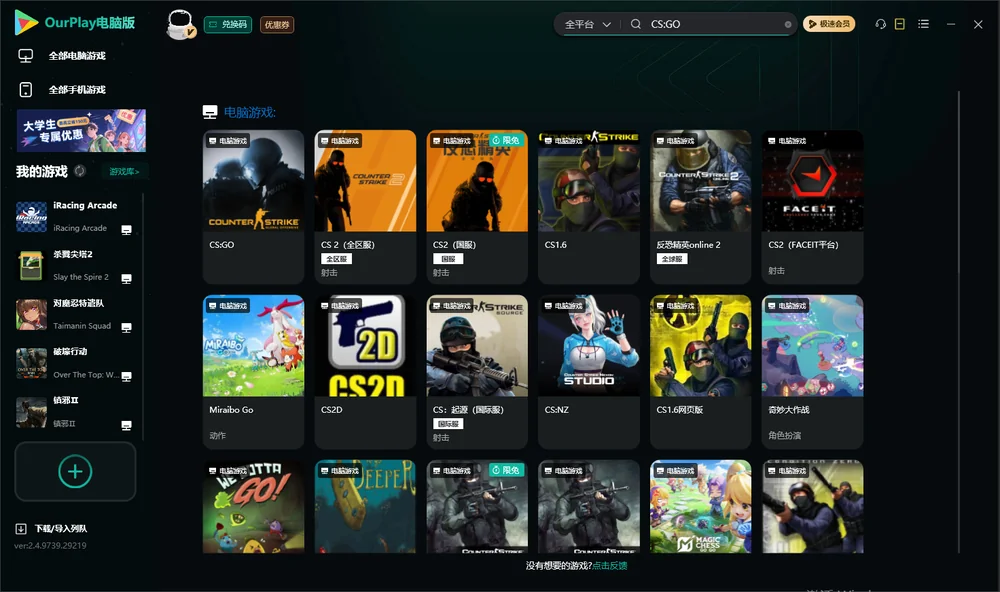Image resolution: width=1000 pixels, height=592 pixels.
Task: Click the OurPlay logo icon
Action: (x=26, y=22)
